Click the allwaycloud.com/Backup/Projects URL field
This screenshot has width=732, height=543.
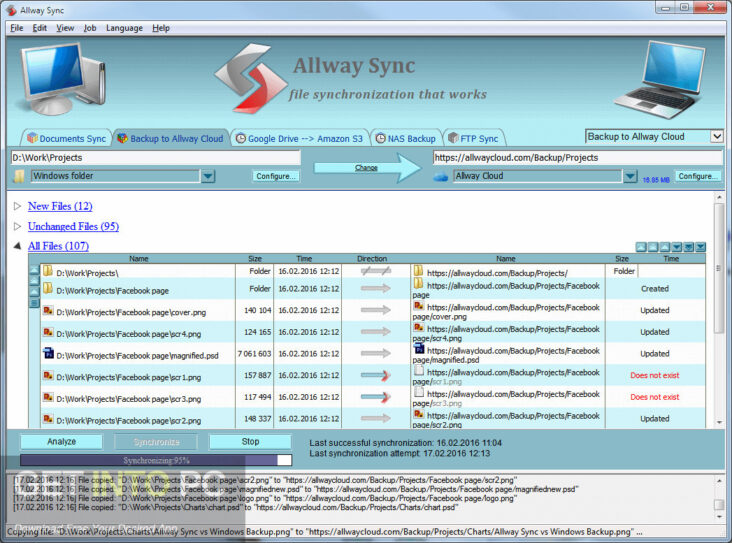[577, 157]
